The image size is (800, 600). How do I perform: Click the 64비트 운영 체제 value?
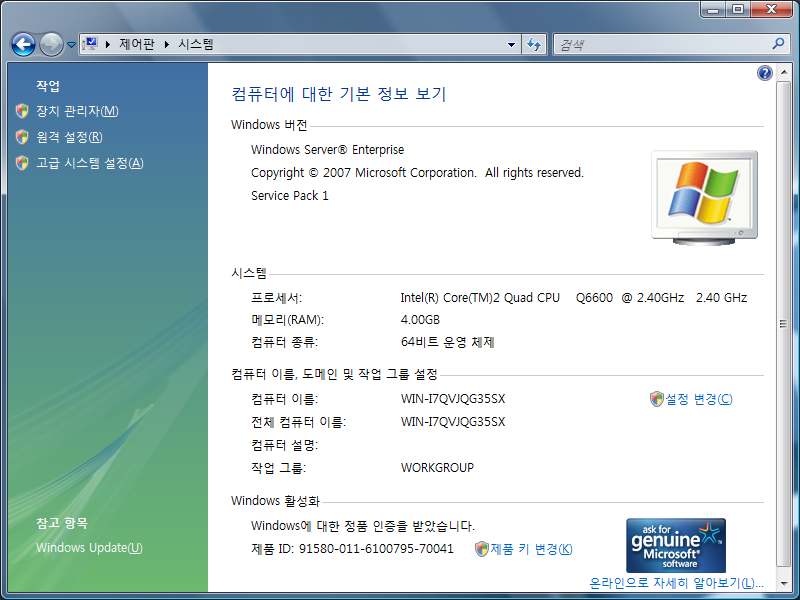(447, 342)
